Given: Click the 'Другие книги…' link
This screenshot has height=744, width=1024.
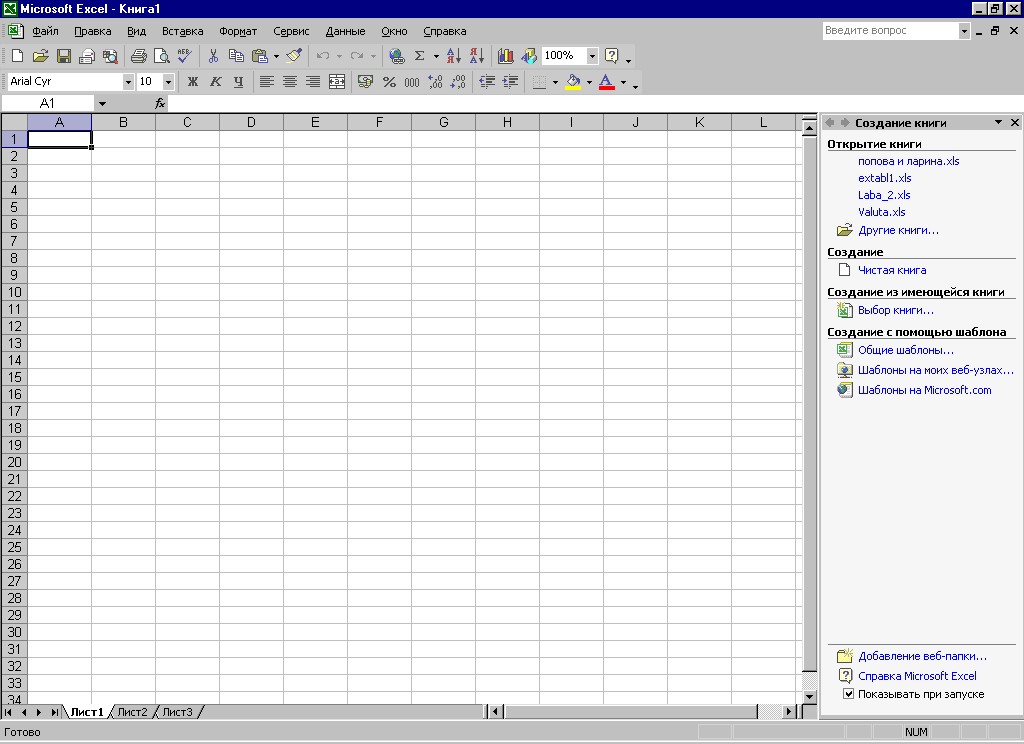Looking at the screenshot, I should [x=898, y=231].
